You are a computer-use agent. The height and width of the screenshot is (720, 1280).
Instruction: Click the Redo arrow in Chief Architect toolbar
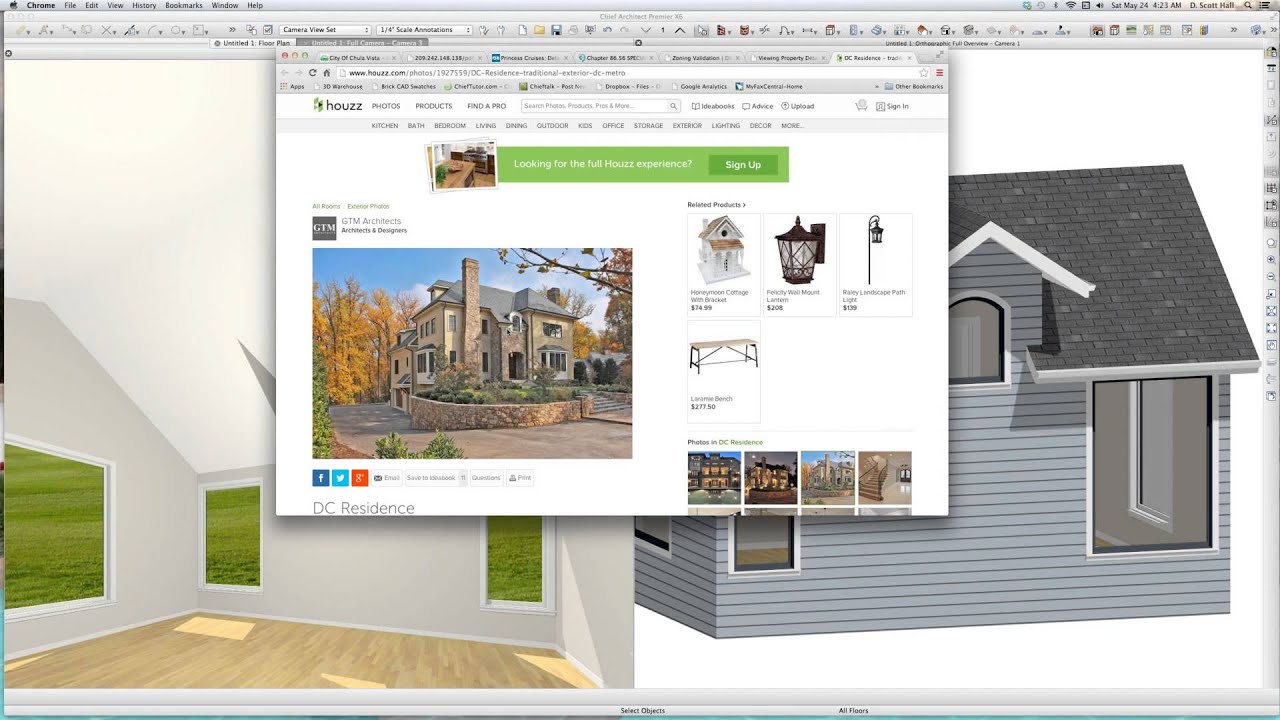pyautogui.click(x=624, y=30)
